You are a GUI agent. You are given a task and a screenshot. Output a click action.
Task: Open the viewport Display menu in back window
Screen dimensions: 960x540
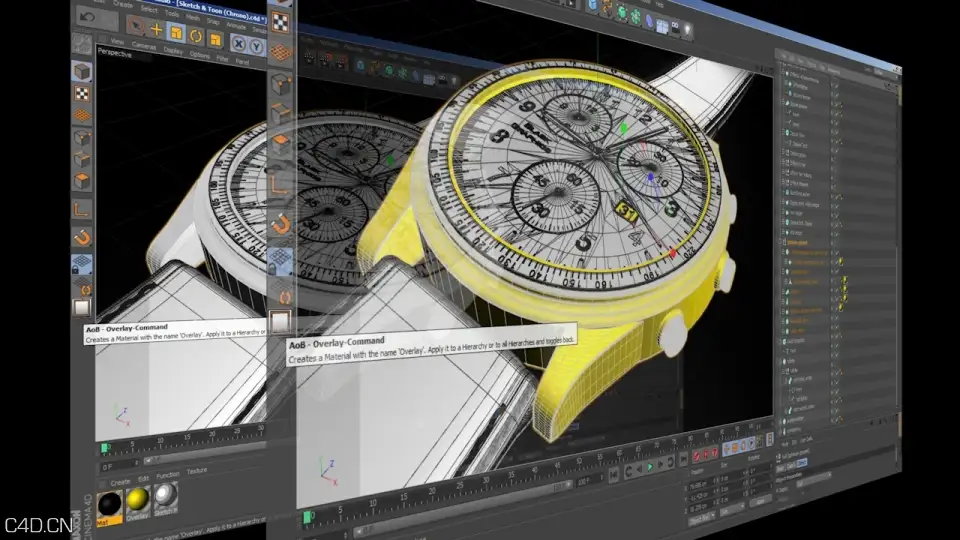click(173, 51)
